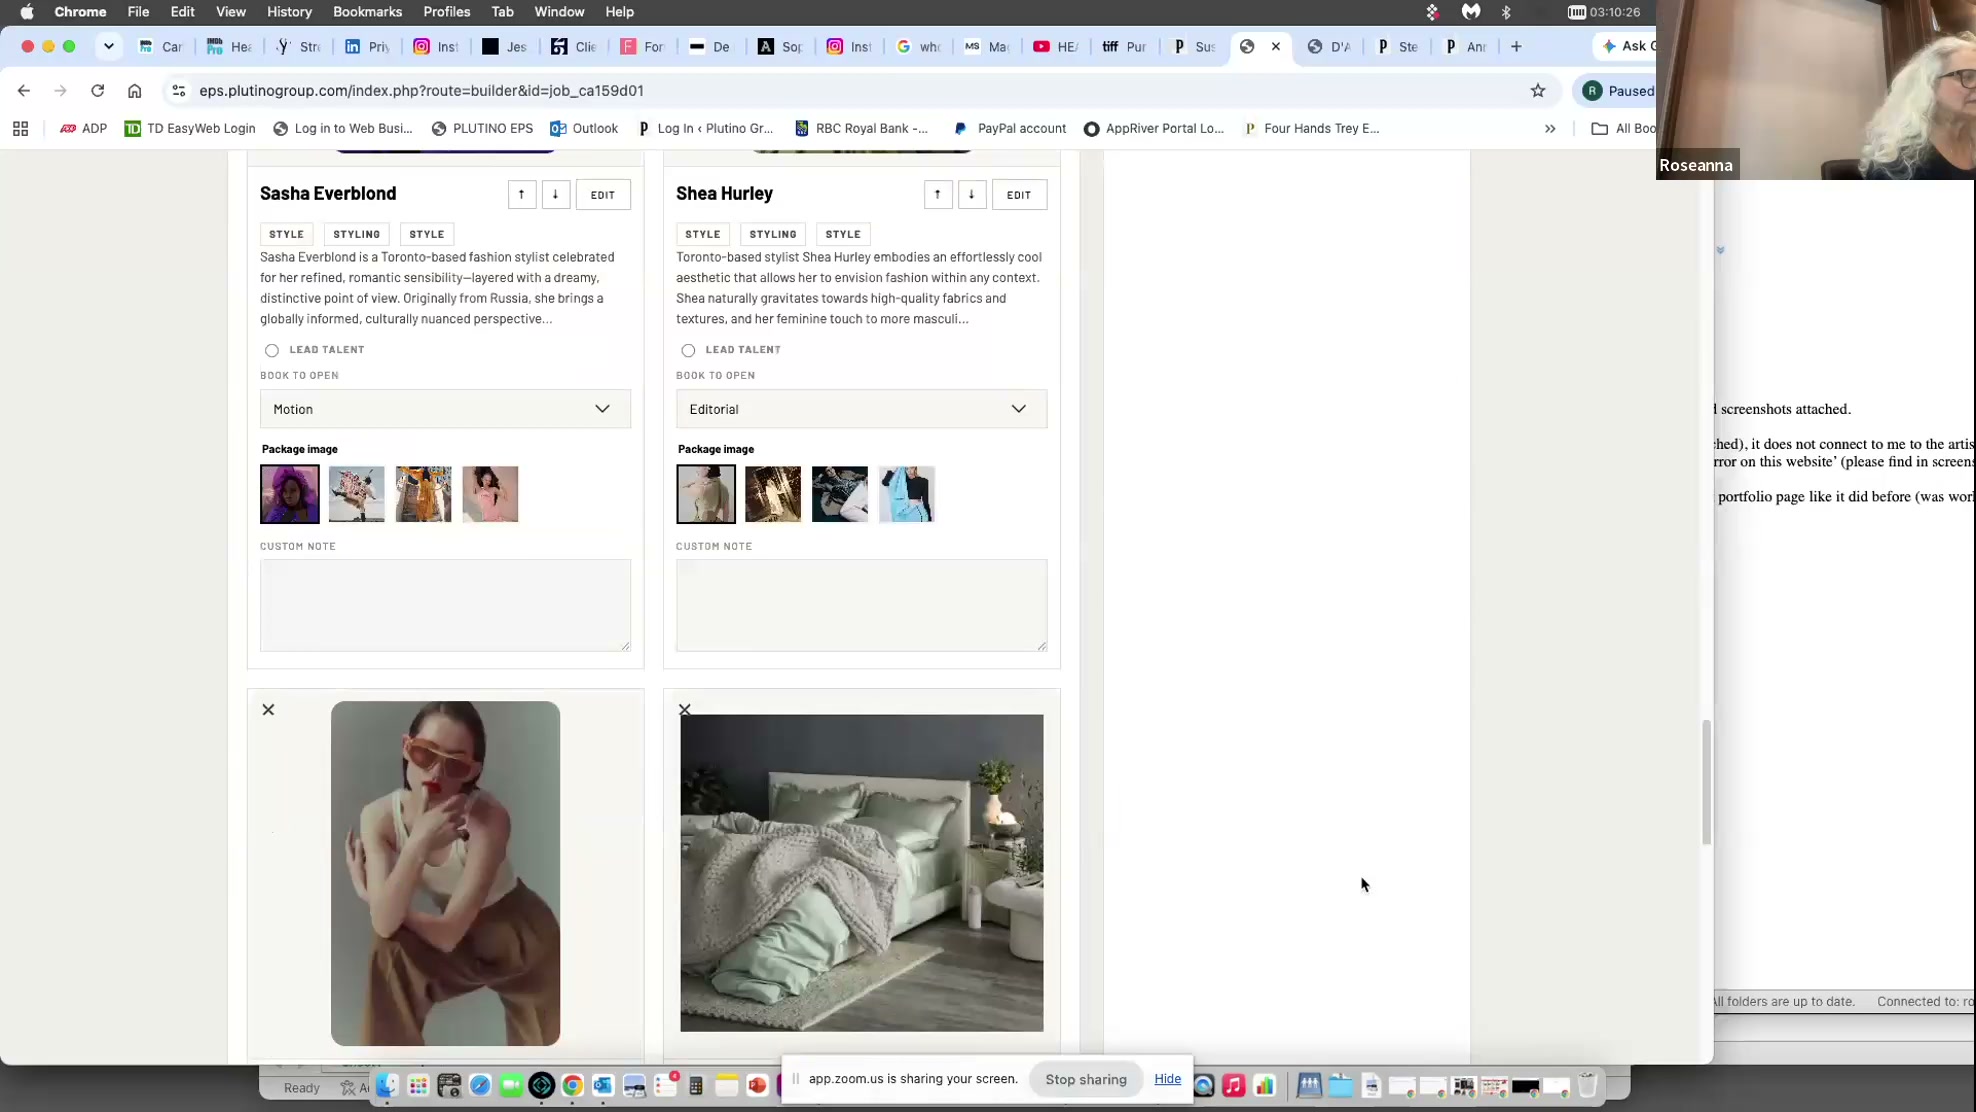
Task: Bookmark this page with star icon
Action: [1537, 90]
